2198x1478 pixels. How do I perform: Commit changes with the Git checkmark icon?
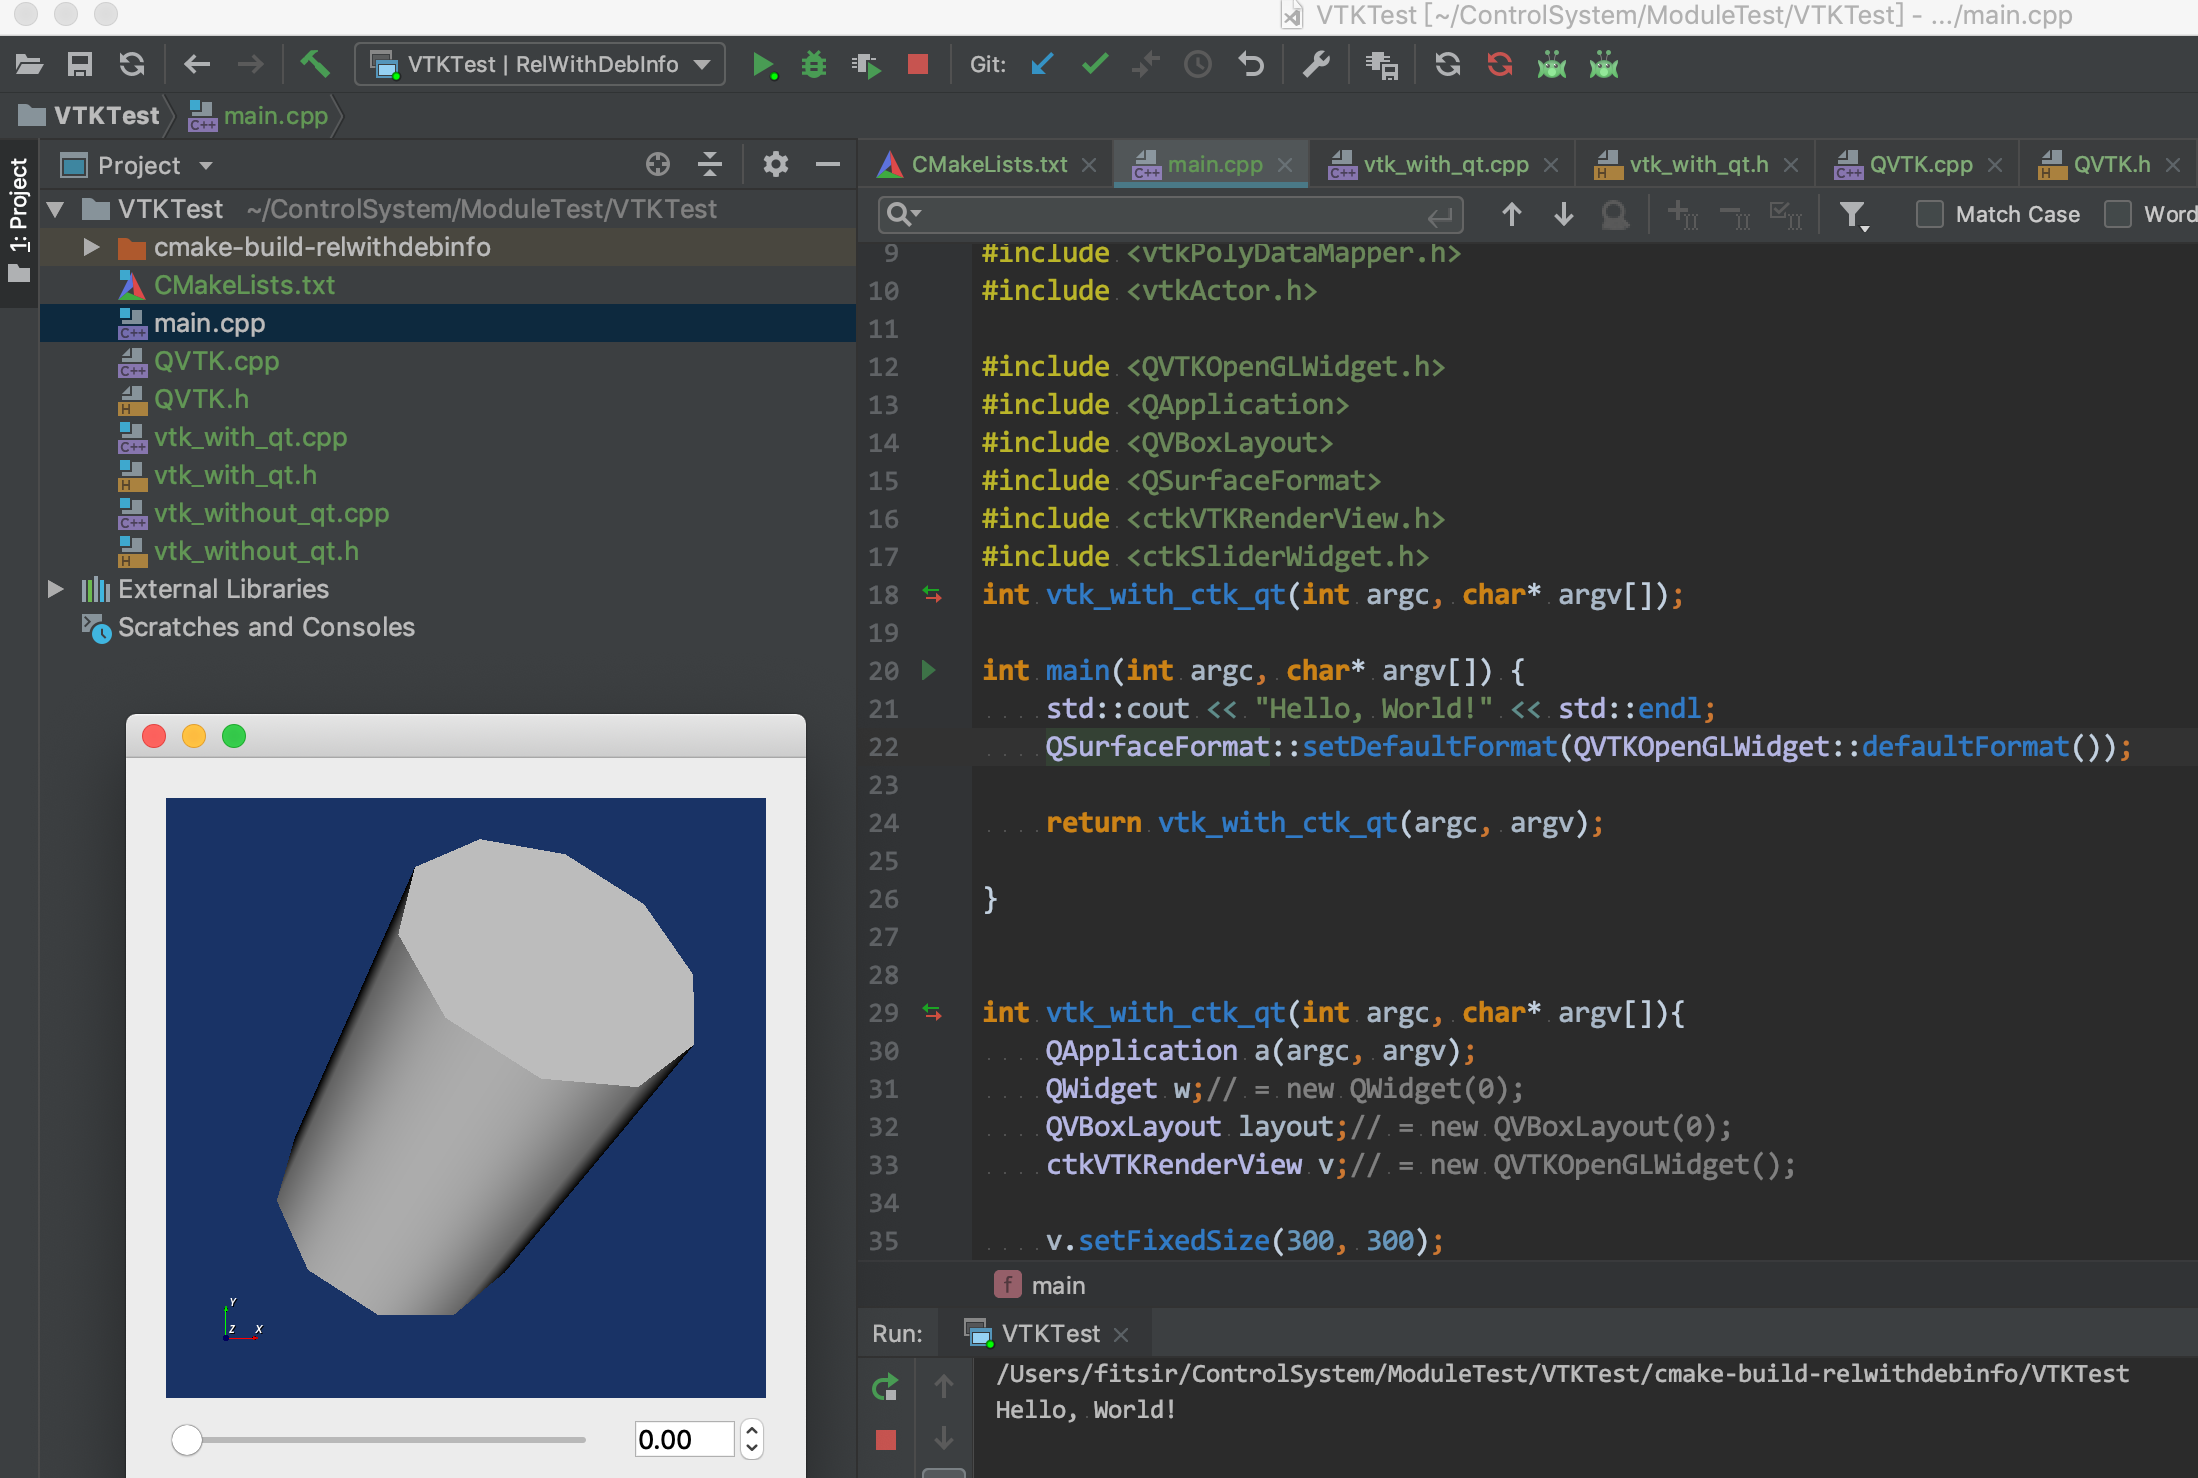1095,65
